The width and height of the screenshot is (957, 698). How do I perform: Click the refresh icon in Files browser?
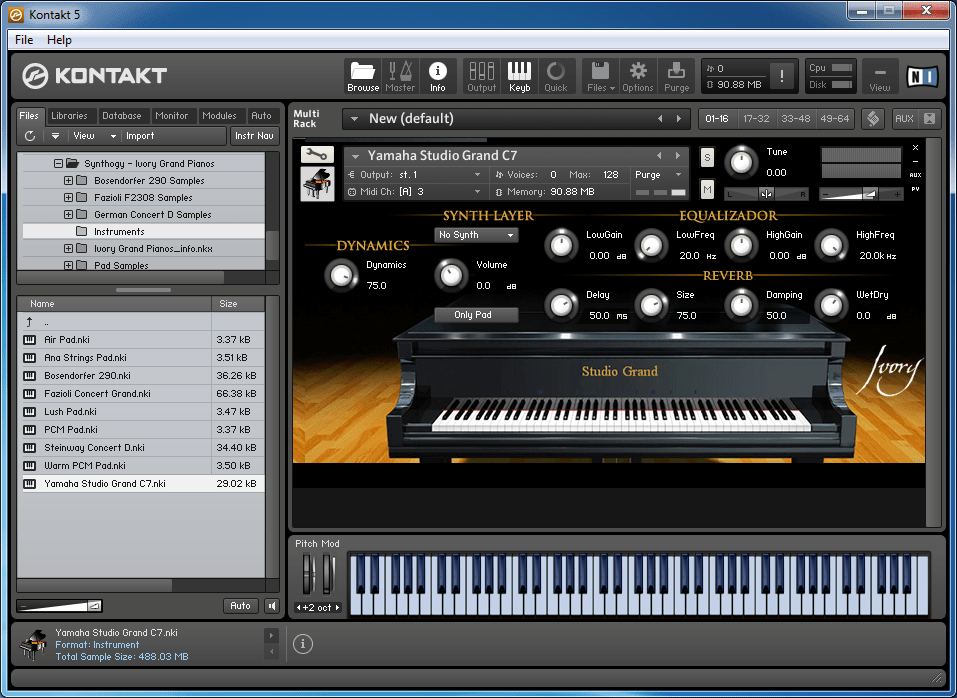coord(30,136)
